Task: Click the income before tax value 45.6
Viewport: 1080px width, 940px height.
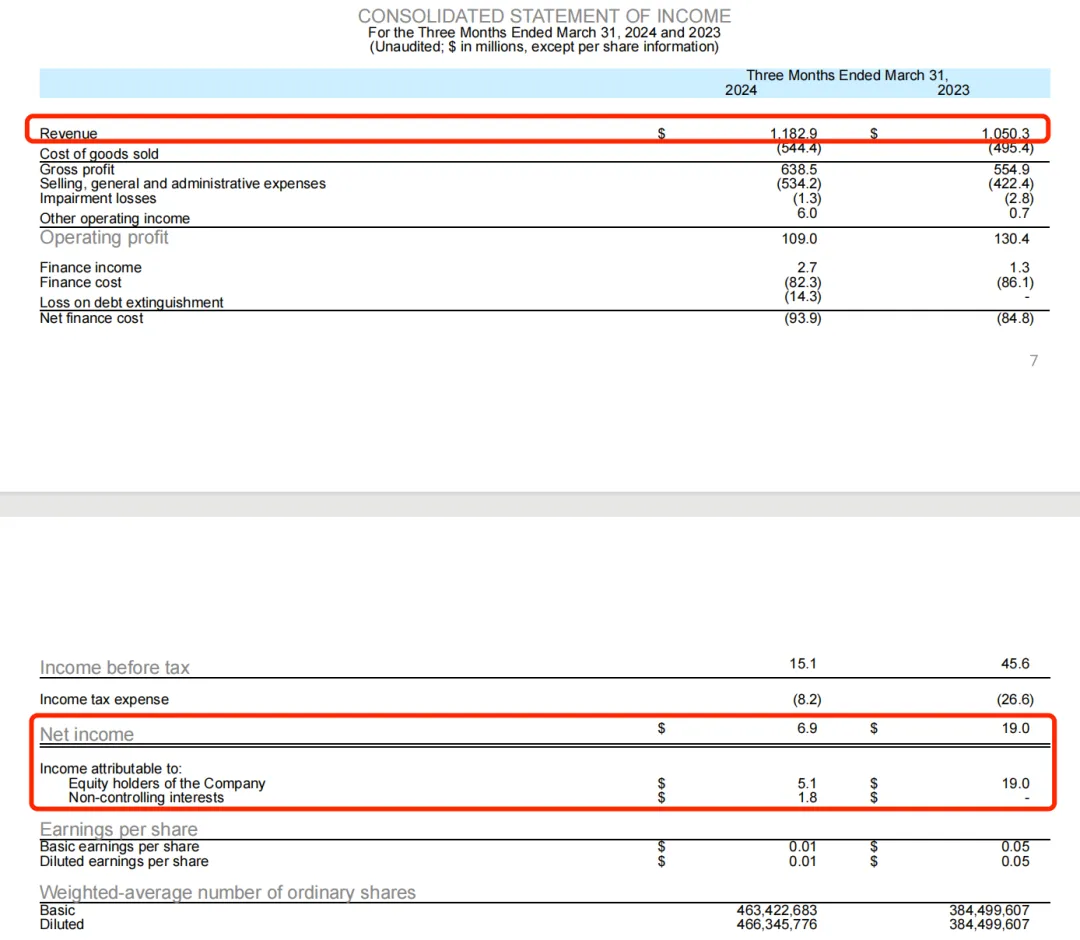Action: pos(1015,664)
